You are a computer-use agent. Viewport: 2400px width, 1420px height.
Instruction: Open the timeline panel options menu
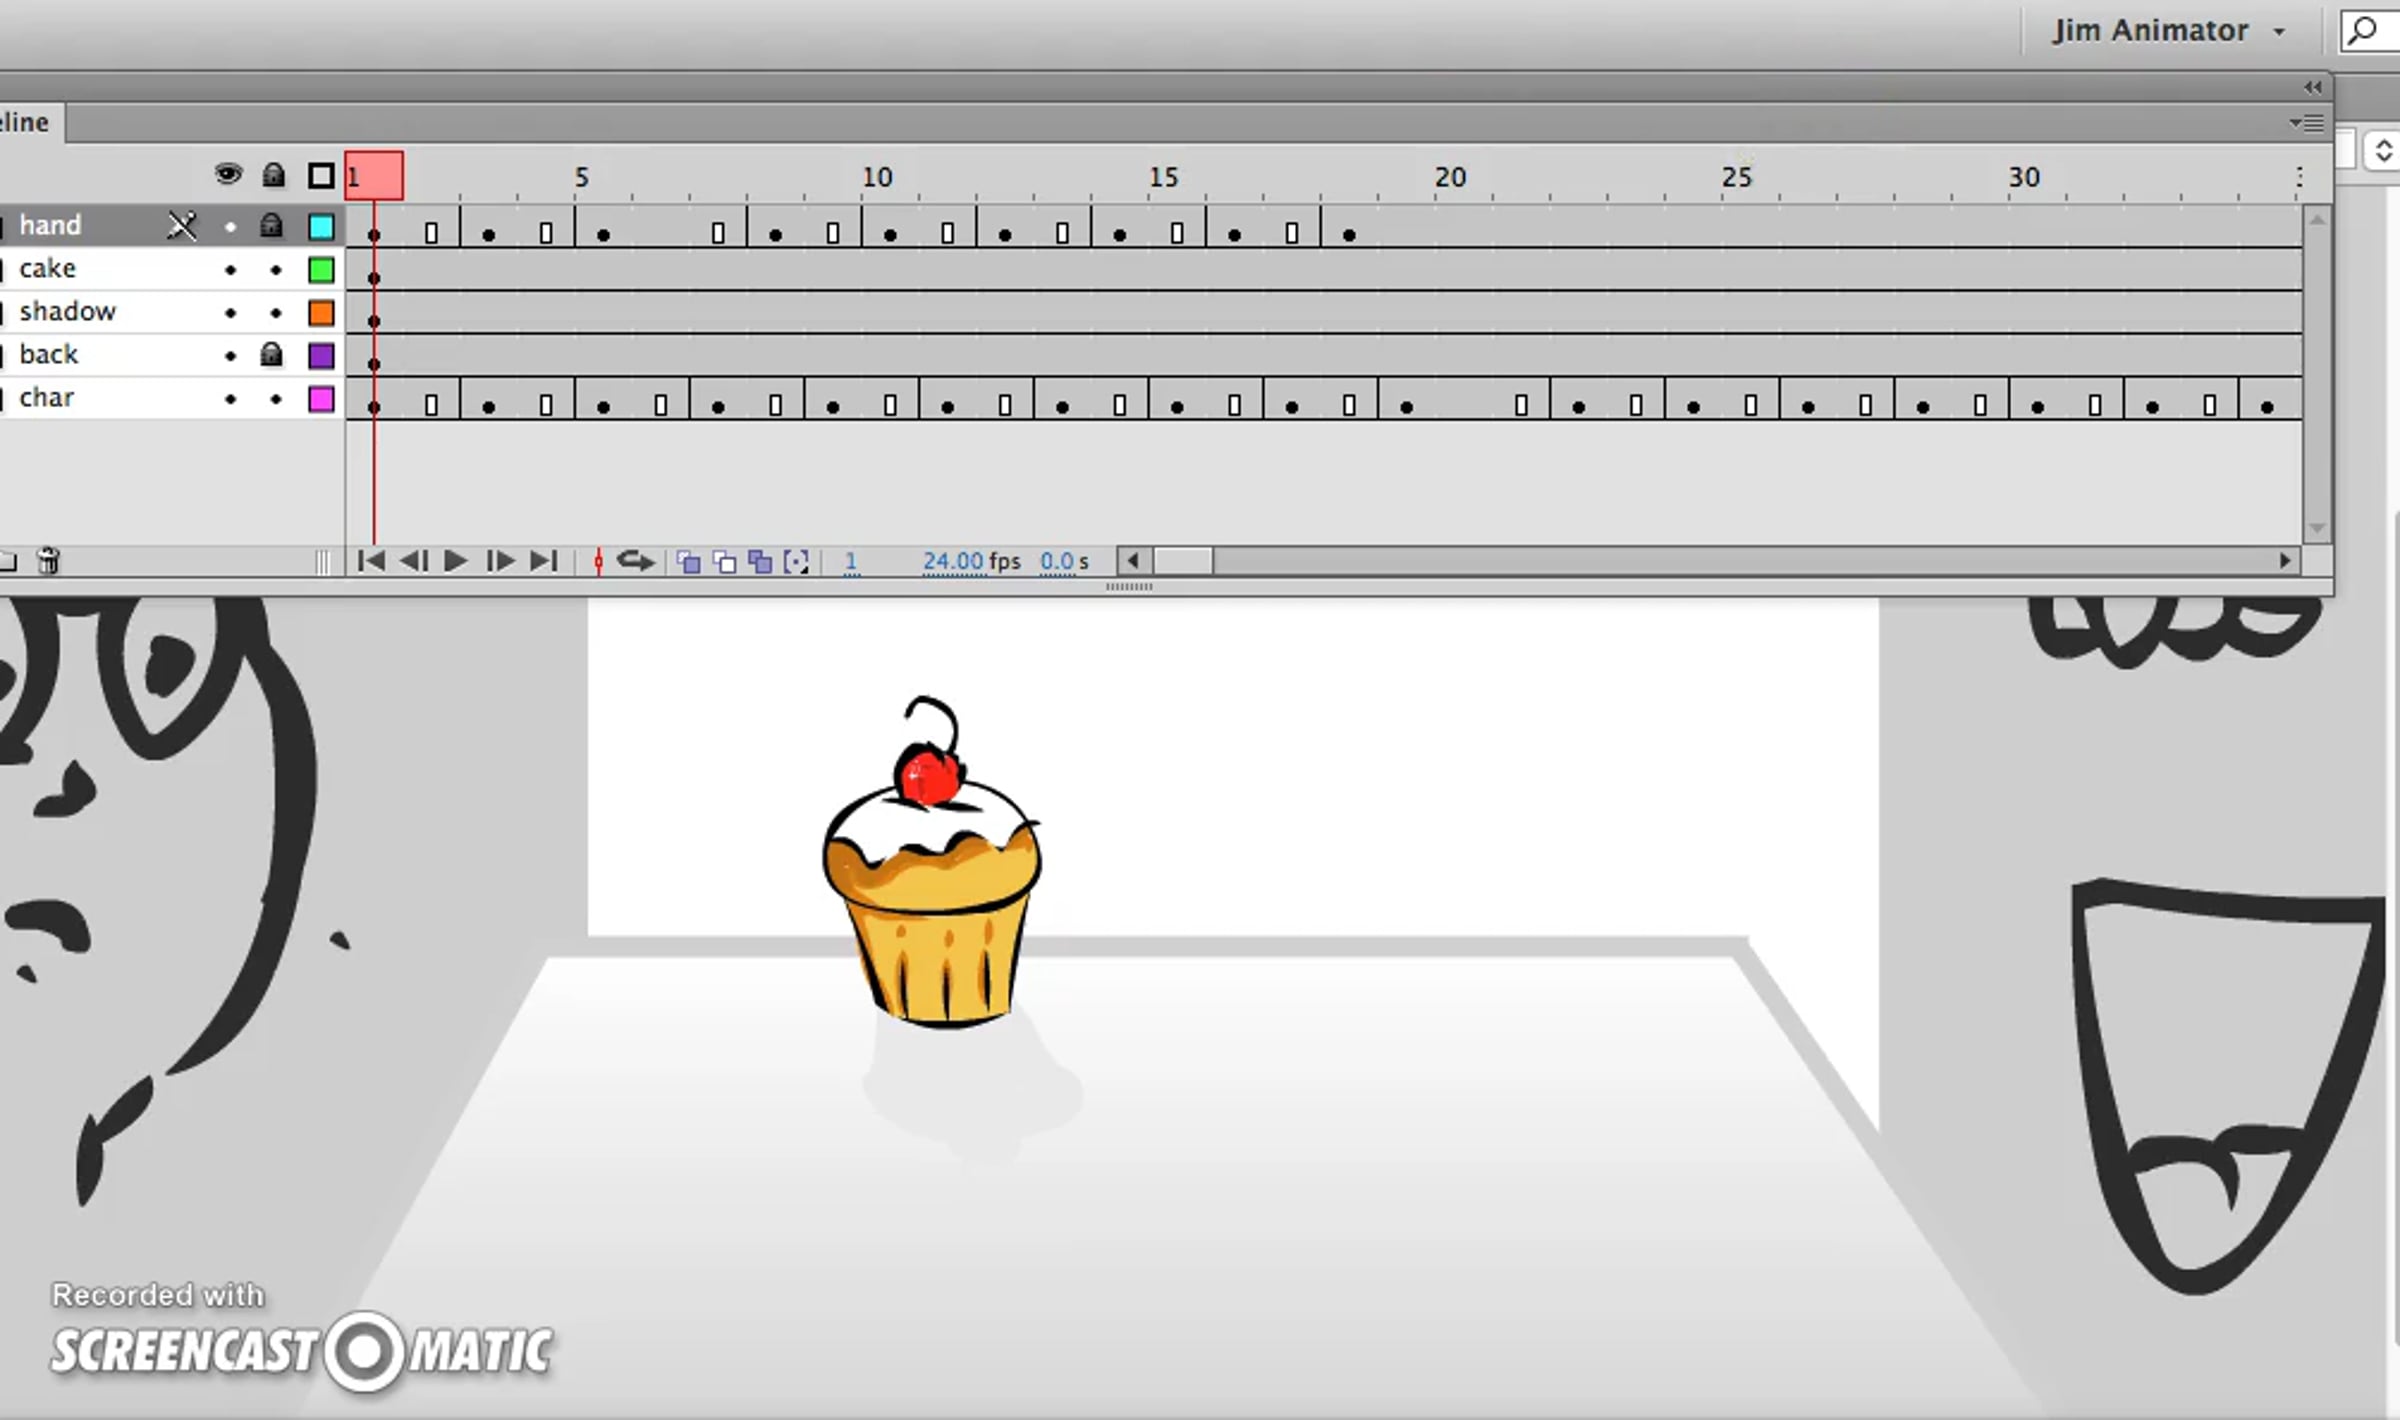2307,123
